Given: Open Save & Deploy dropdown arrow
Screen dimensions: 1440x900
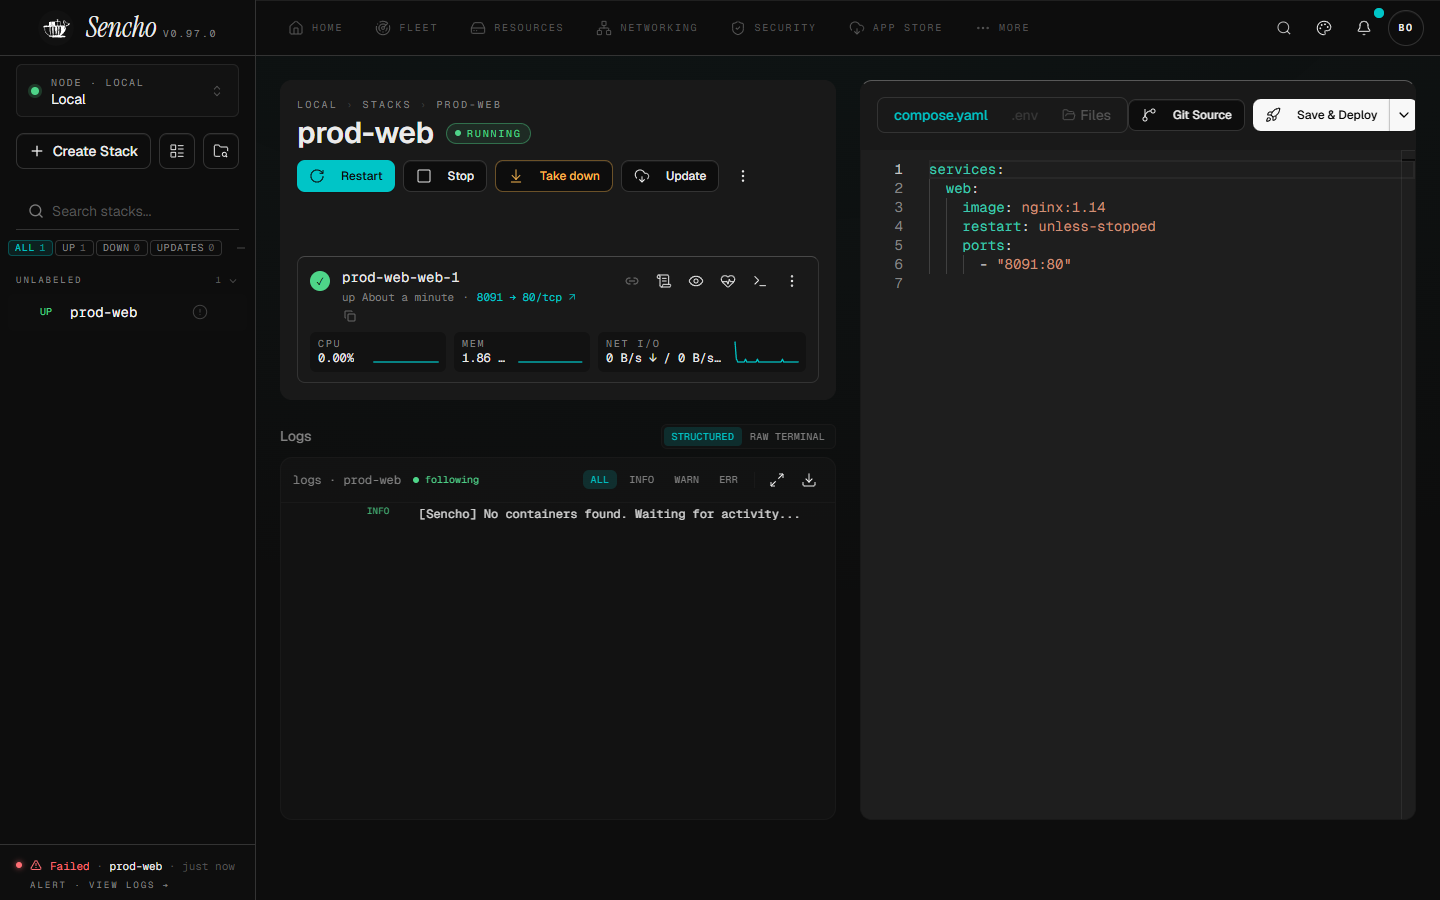Looking at the screenshot, I should coord(1404,115).
